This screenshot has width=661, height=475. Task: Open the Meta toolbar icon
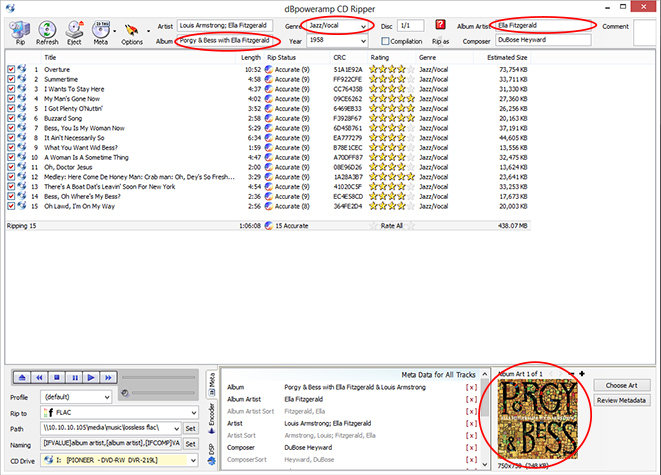[x=100, y=33]
